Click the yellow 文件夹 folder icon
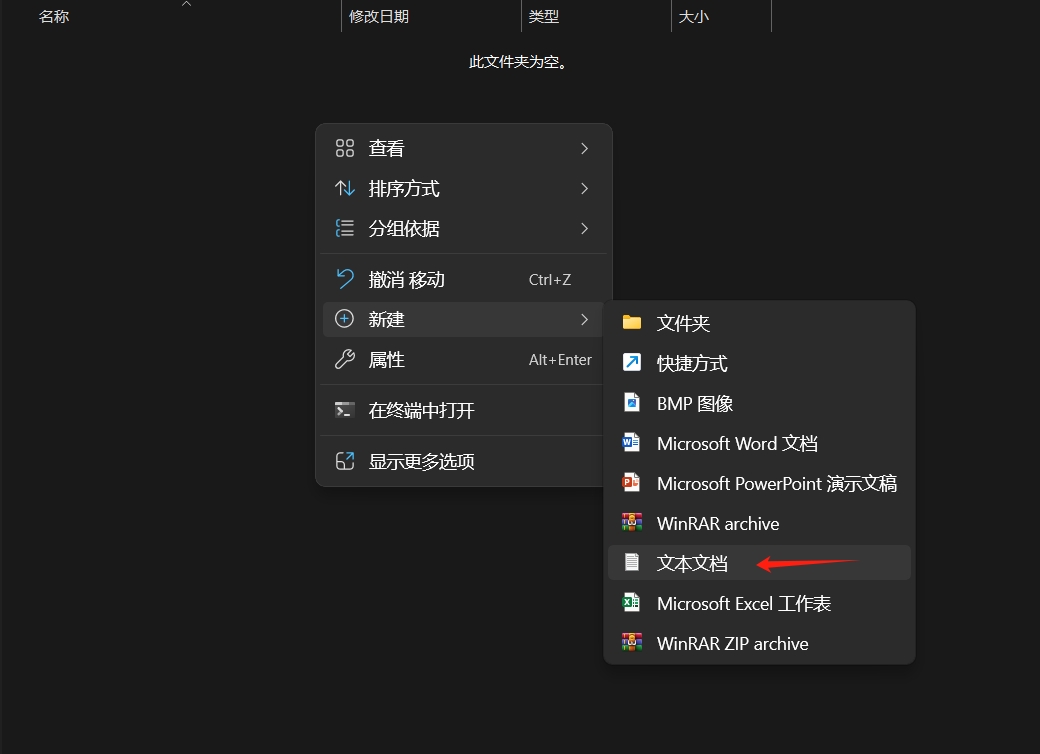The width and height of the screenshot is (1040, 754). [x=632, y=323]
